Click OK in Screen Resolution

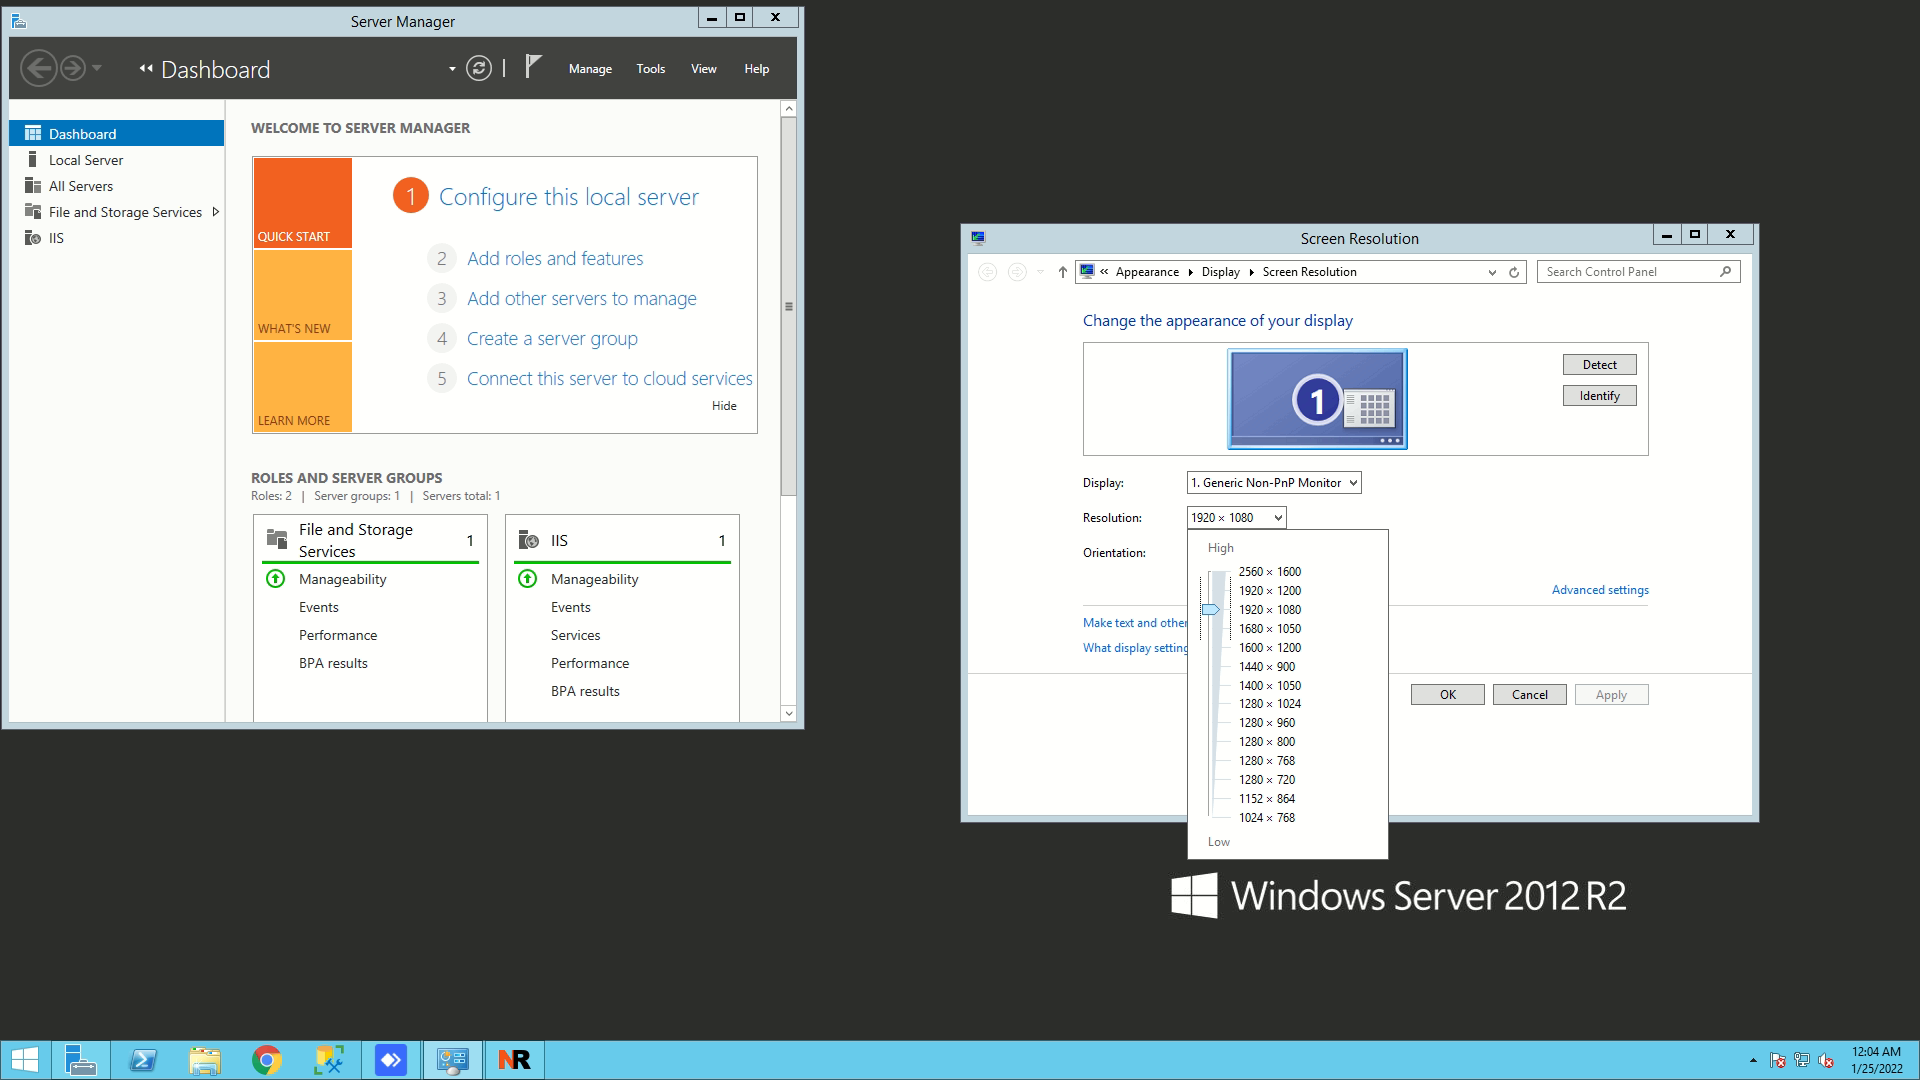1448,695
